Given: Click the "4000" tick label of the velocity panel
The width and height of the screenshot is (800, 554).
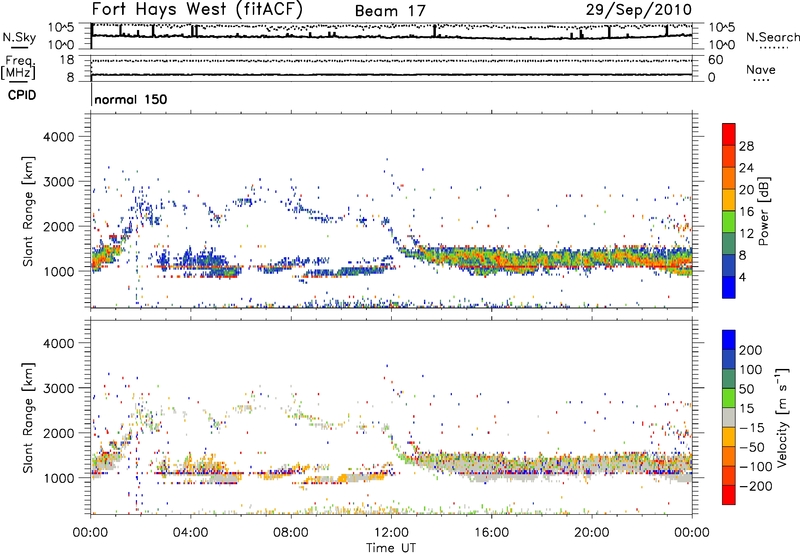Looking at the screenshot, I should click(x=58, y=343).
